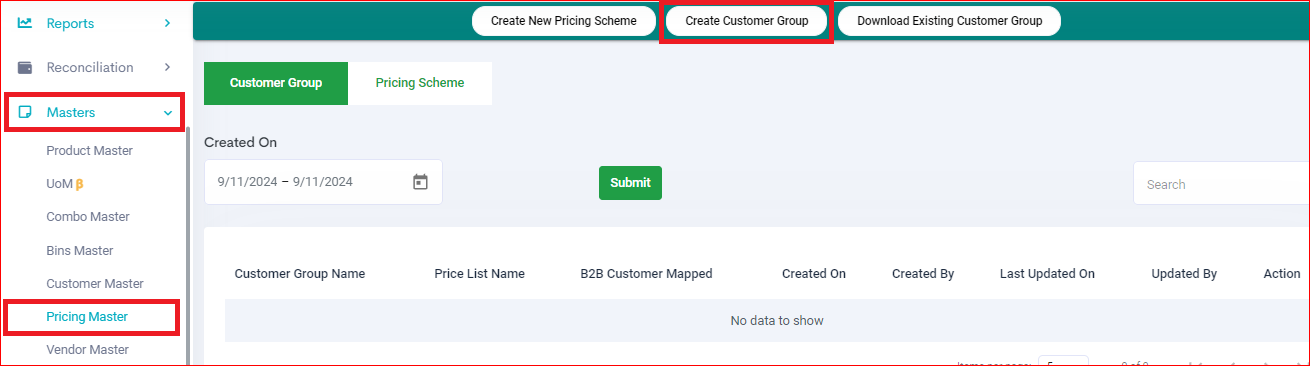
Task: Click Price List Name column header
Action: 479,273
